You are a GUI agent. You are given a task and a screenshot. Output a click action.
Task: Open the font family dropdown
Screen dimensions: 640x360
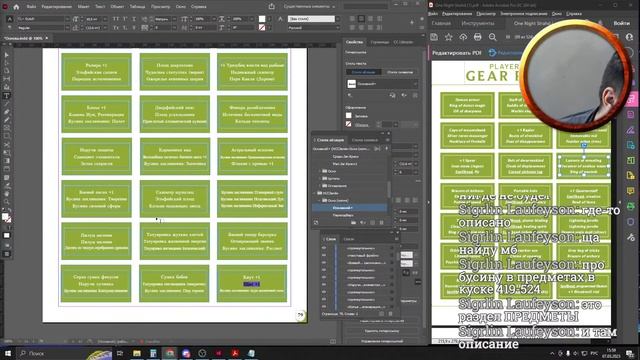pos(67,19)
